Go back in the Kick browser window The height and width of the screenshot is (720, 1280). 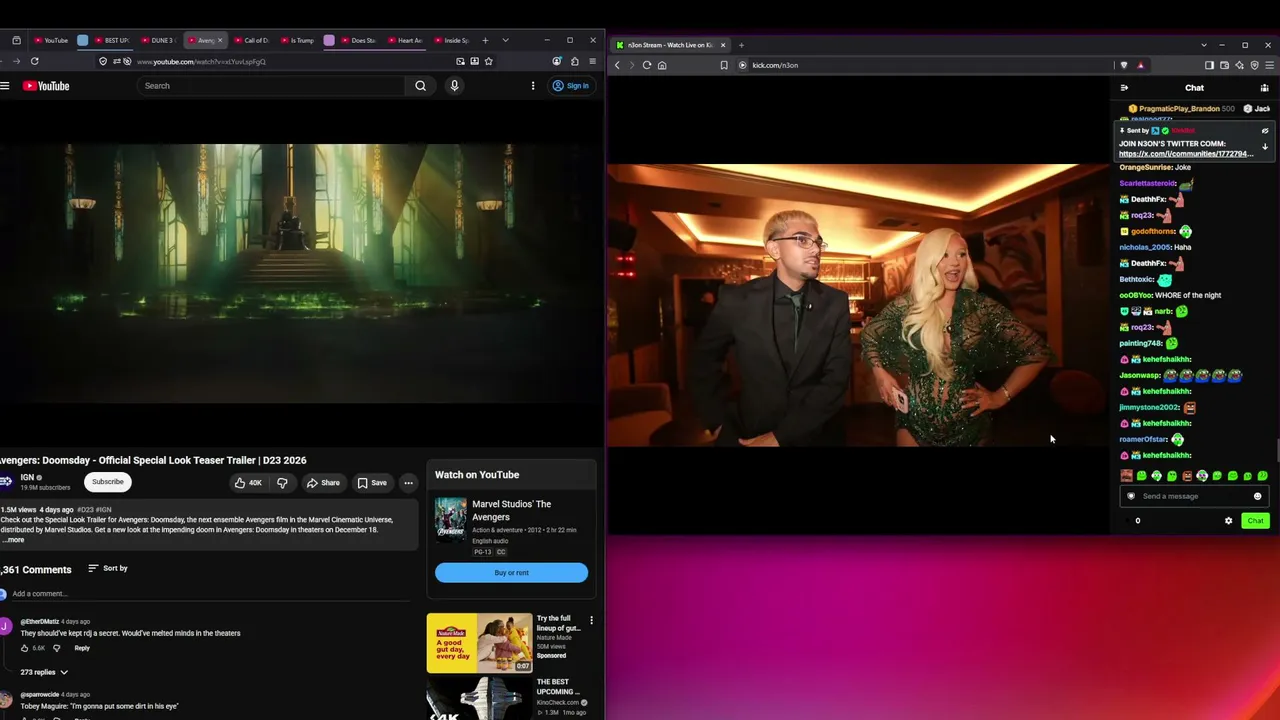tap(617, 65)
